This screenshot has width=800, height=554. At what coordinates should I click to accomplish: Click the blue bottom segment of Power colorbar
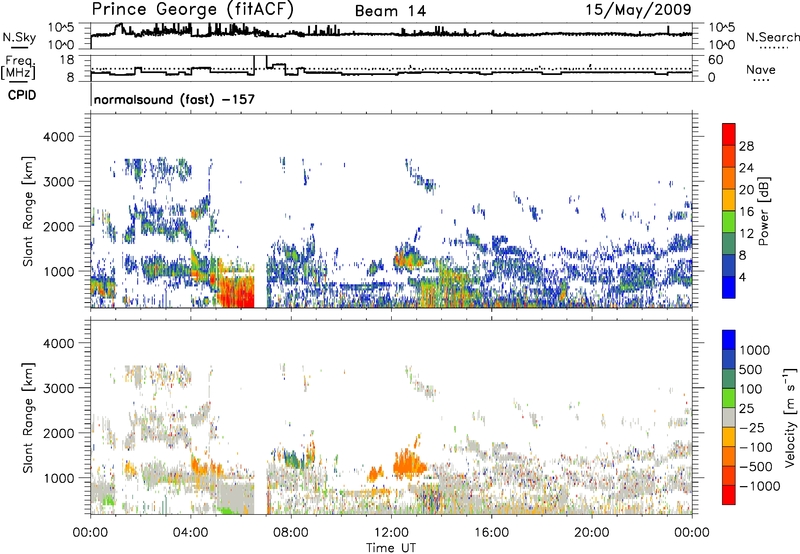729,287
